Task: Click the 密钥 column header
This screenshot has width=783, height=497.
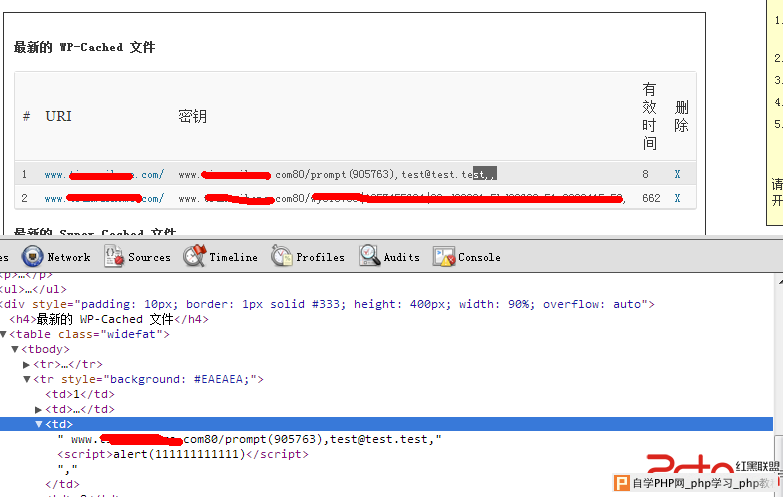Action: 192,116
